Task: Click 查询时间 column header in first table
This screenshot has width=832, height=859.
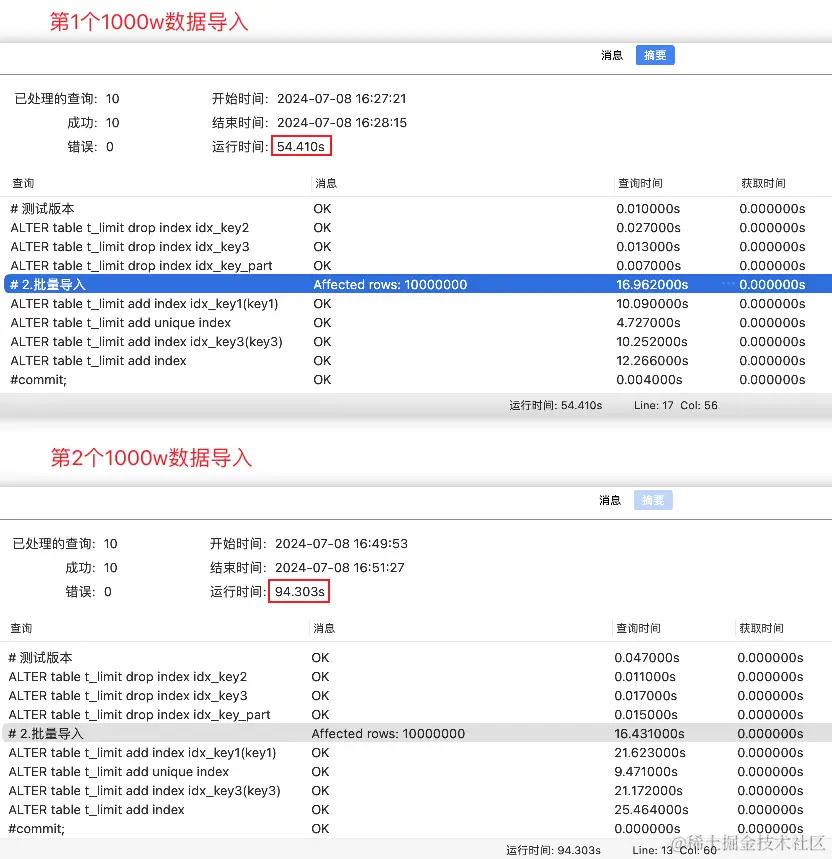Action: point(640,184)
